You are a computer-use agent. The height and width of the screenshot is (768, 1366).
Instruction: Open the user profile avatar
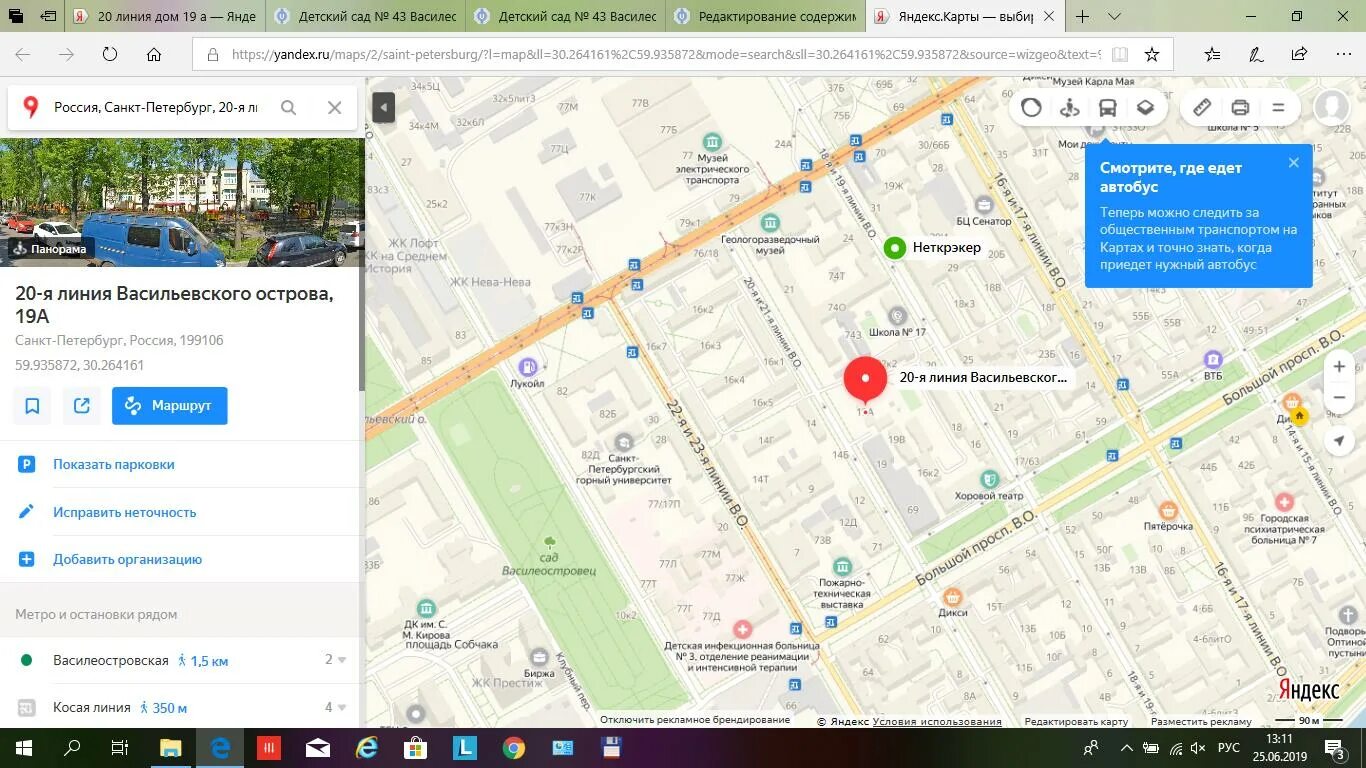coord(1331,107)
